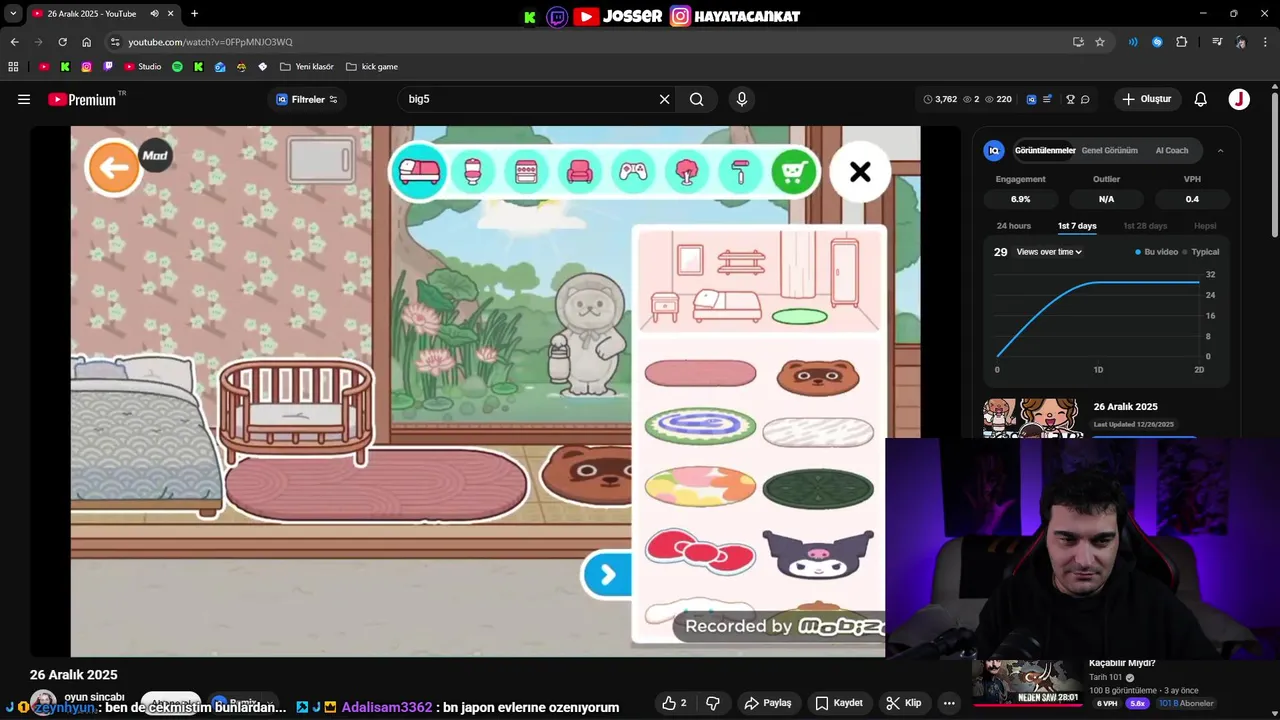This screenshot has height=720, width=1280.
Task: Select the tree outdoor category icon
Action: pyautogui.click(x=686, y=172)
